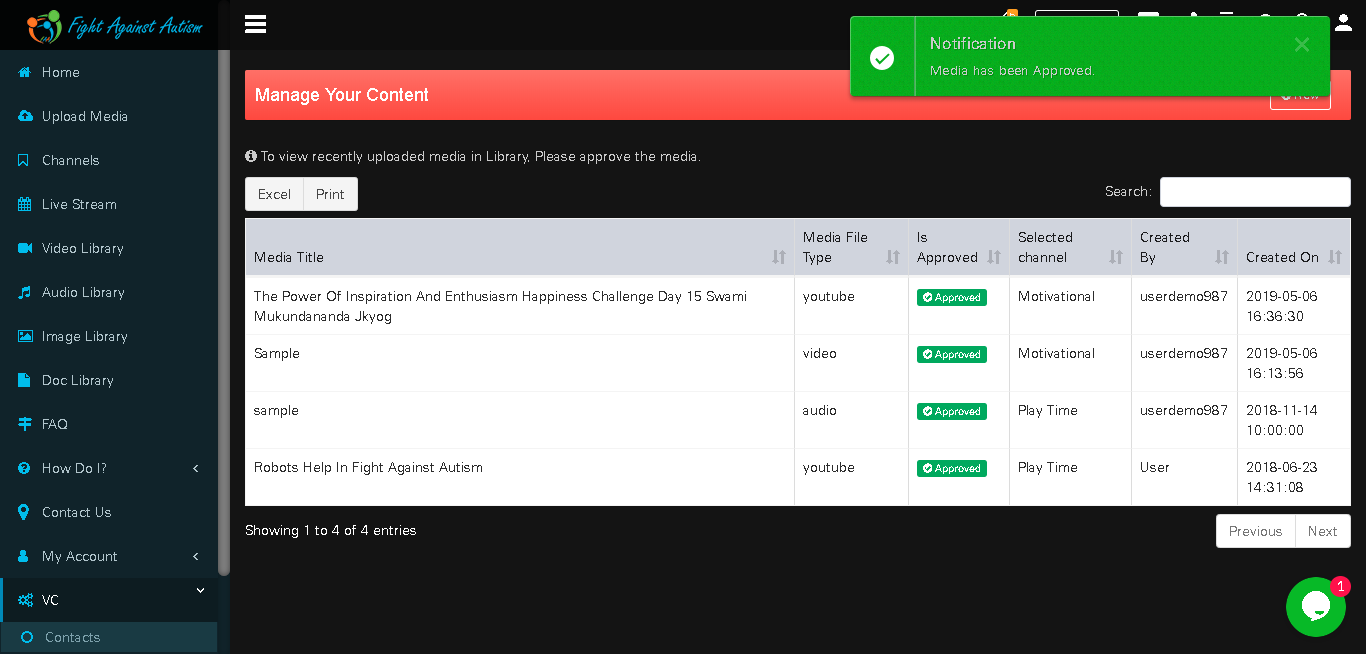The image size is (1366, 654).
Task: Collapse the VC section chevron
Action: (x=200, y=591)
